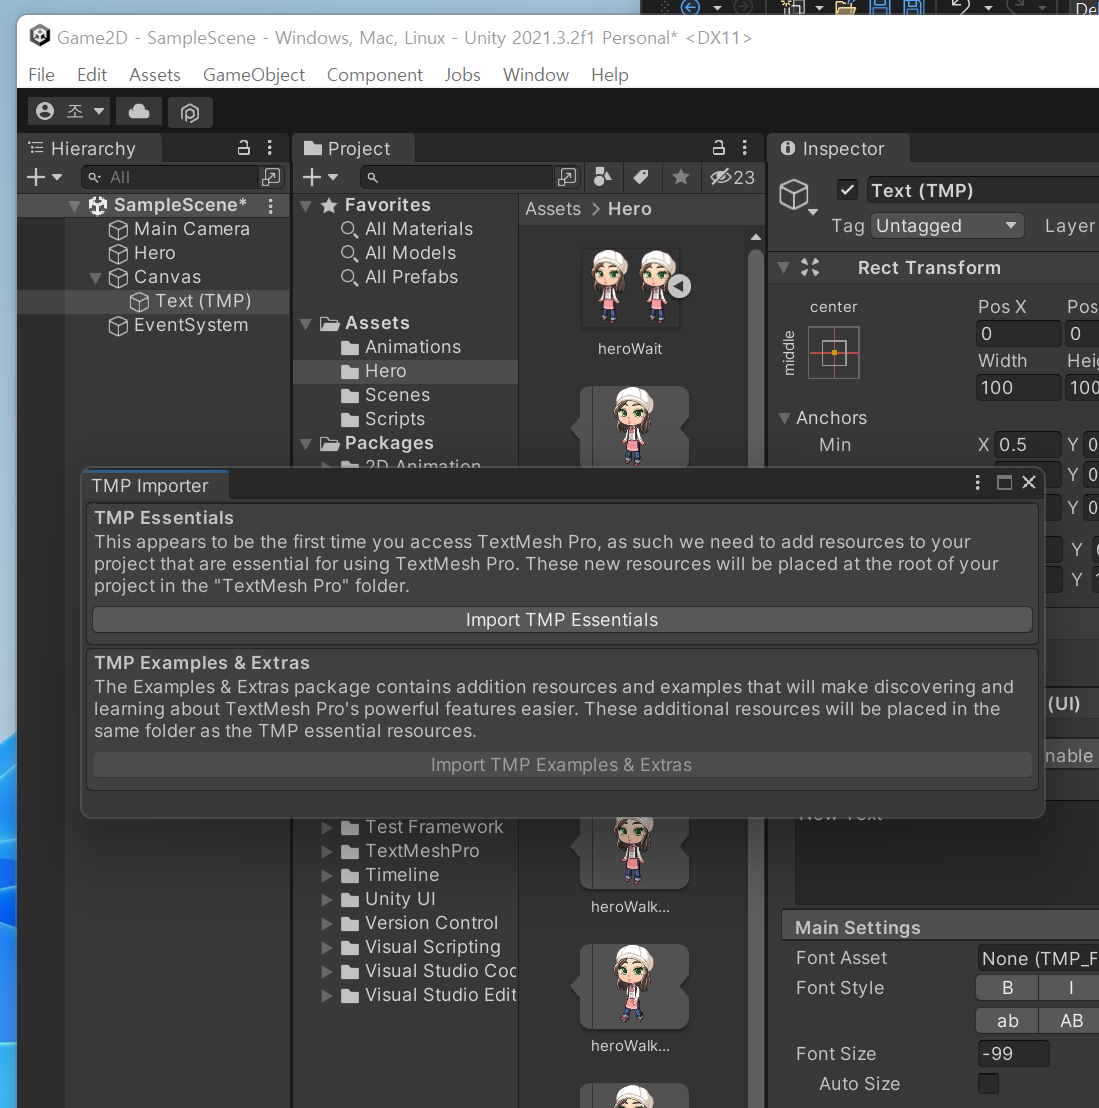
Task: Toggle uppercase AB font style
Action: [x=1071, y=1020]
